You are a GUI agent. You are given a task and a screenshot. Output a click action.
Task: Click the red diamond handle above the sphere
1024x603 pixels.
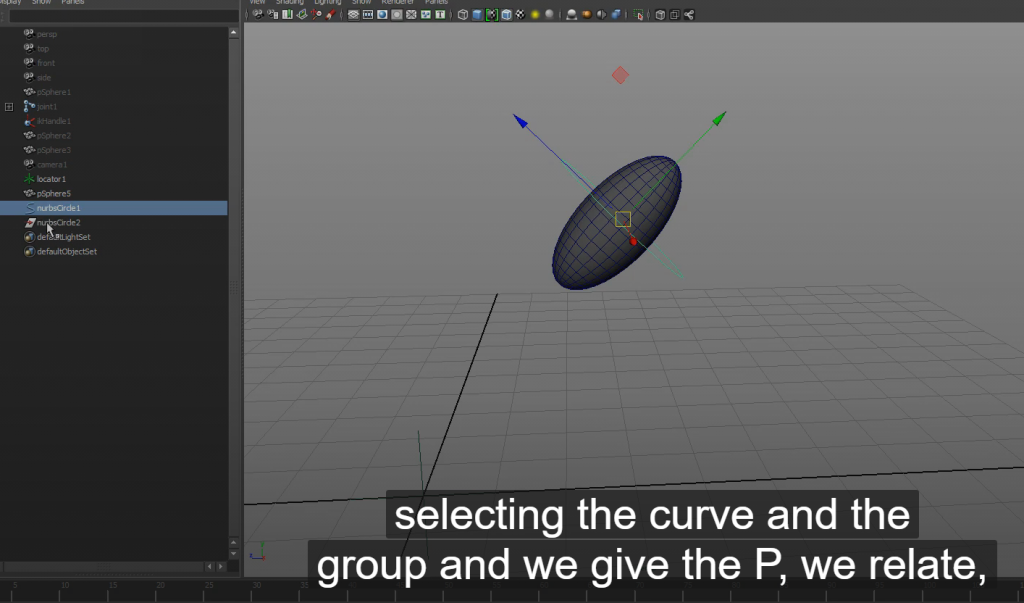620,75
